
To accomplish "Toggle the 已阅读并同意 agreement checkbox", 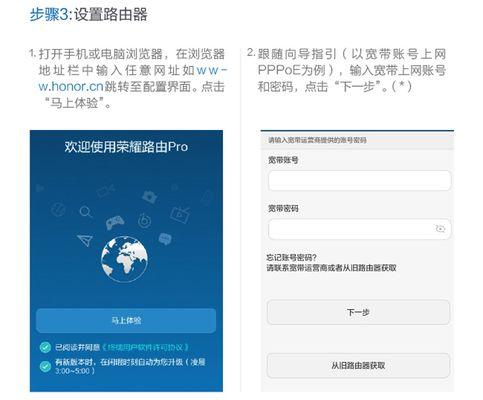I will [45, 347].
